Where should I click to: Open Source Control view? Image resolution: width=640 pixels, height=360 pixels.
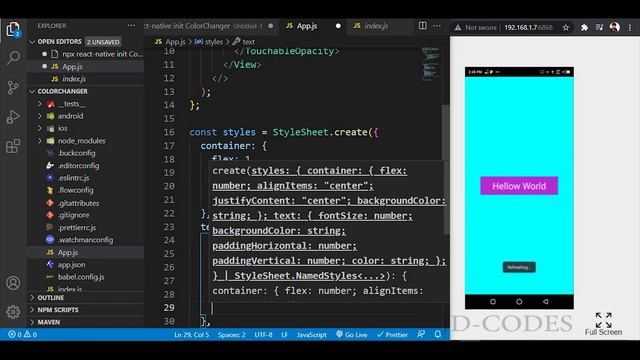[13, 87]
